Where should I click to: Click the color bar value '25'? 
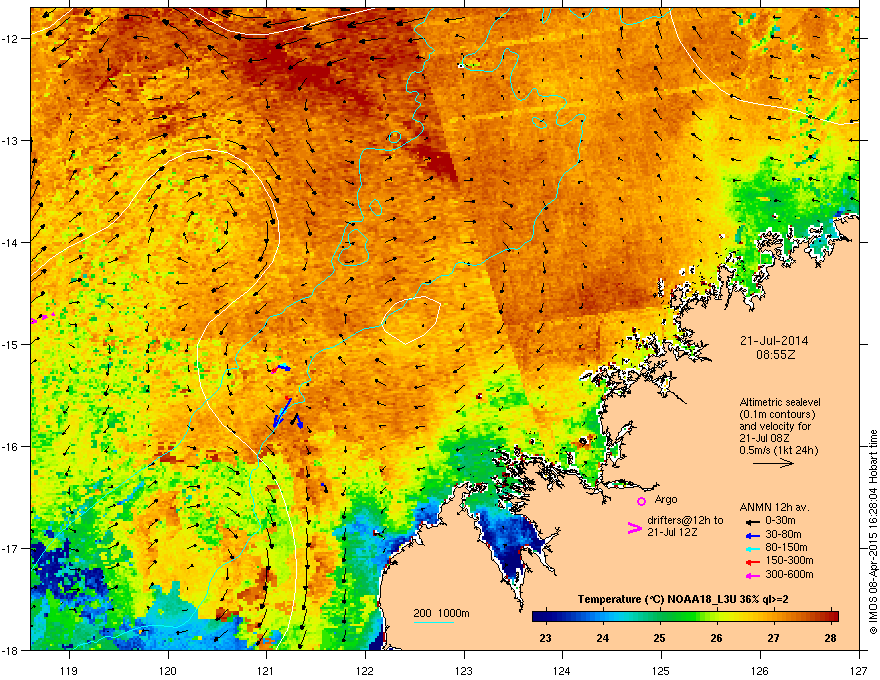(x=659, y=638)
